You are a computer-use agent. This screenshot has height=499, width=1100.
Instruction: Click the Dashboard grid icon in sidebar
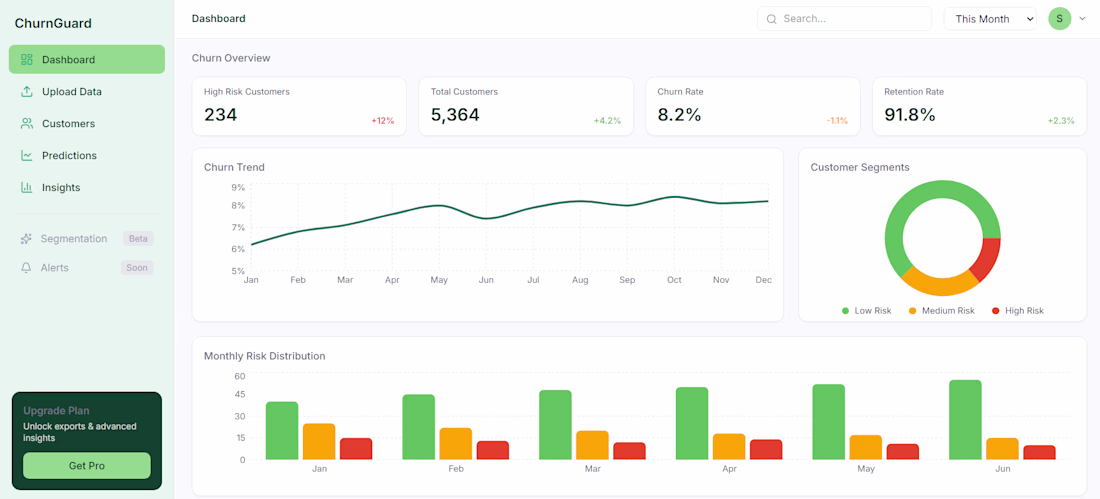(27, 60)
